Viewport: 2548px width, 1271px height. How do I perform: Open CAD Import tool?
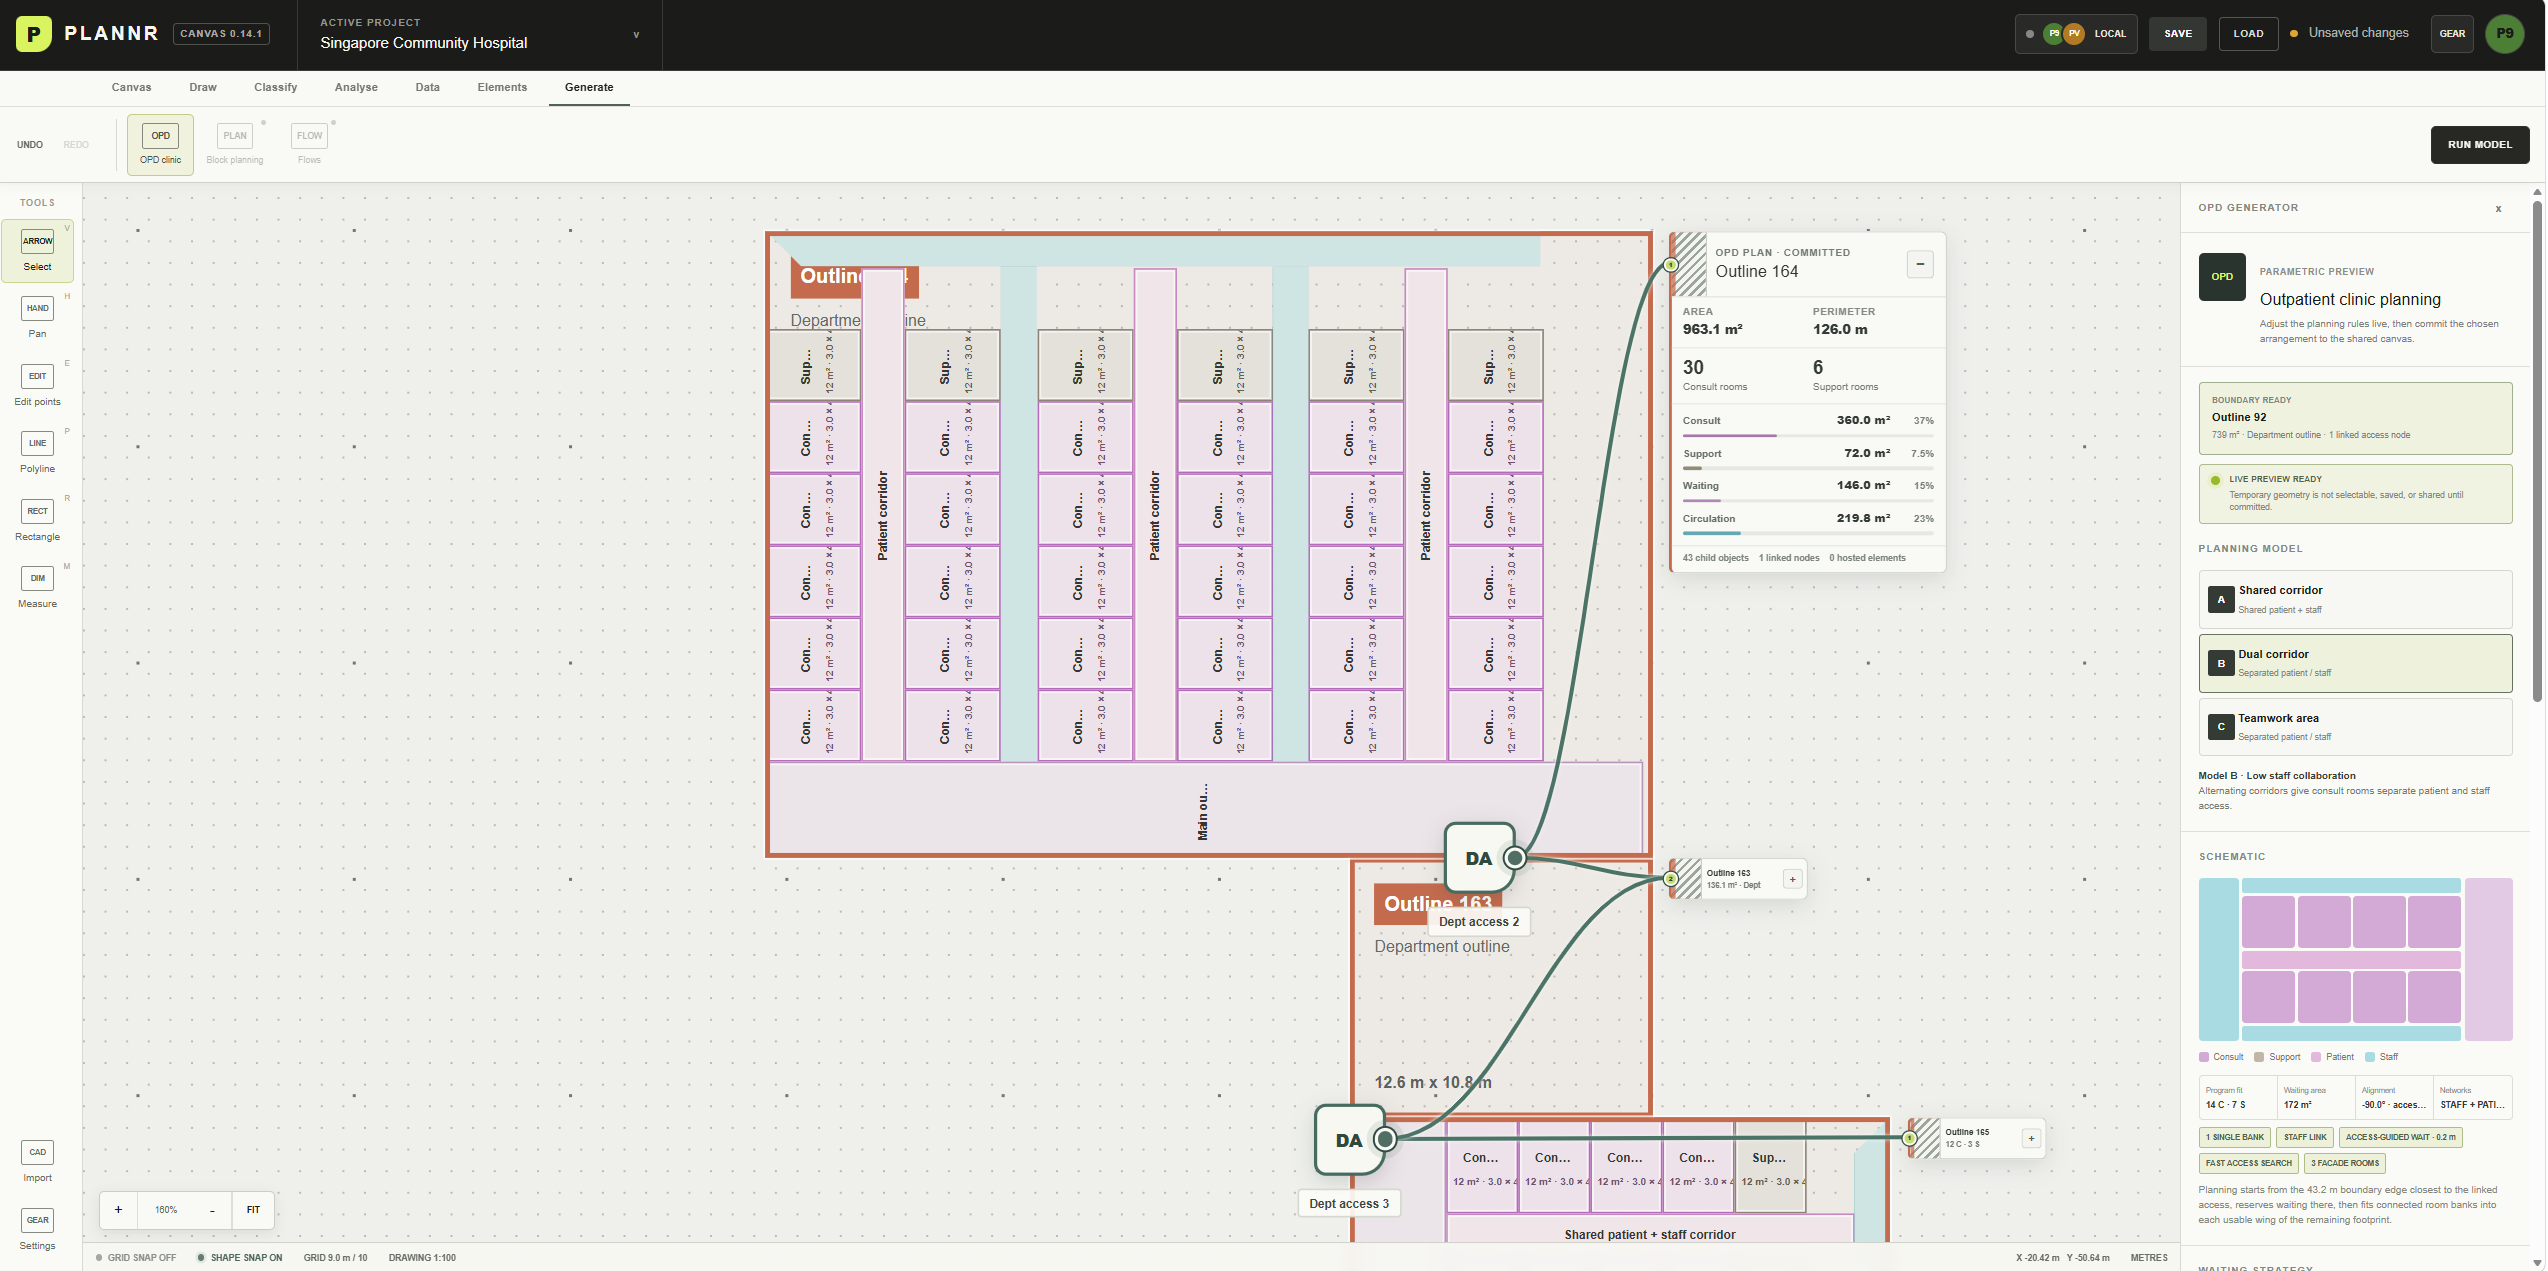[x=37, y=1162]
